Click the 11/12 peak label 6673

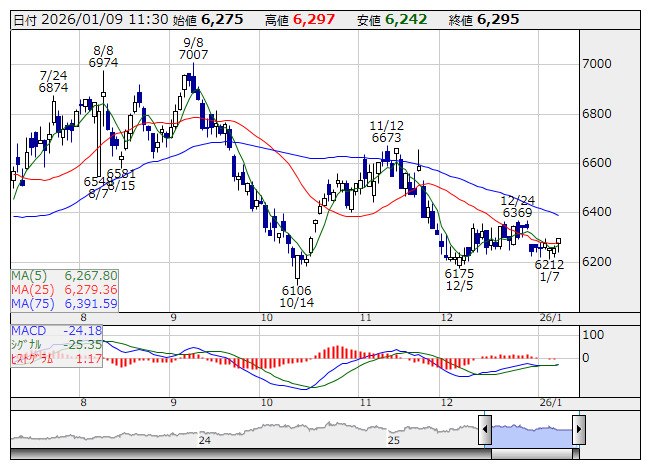coord(386,138)
